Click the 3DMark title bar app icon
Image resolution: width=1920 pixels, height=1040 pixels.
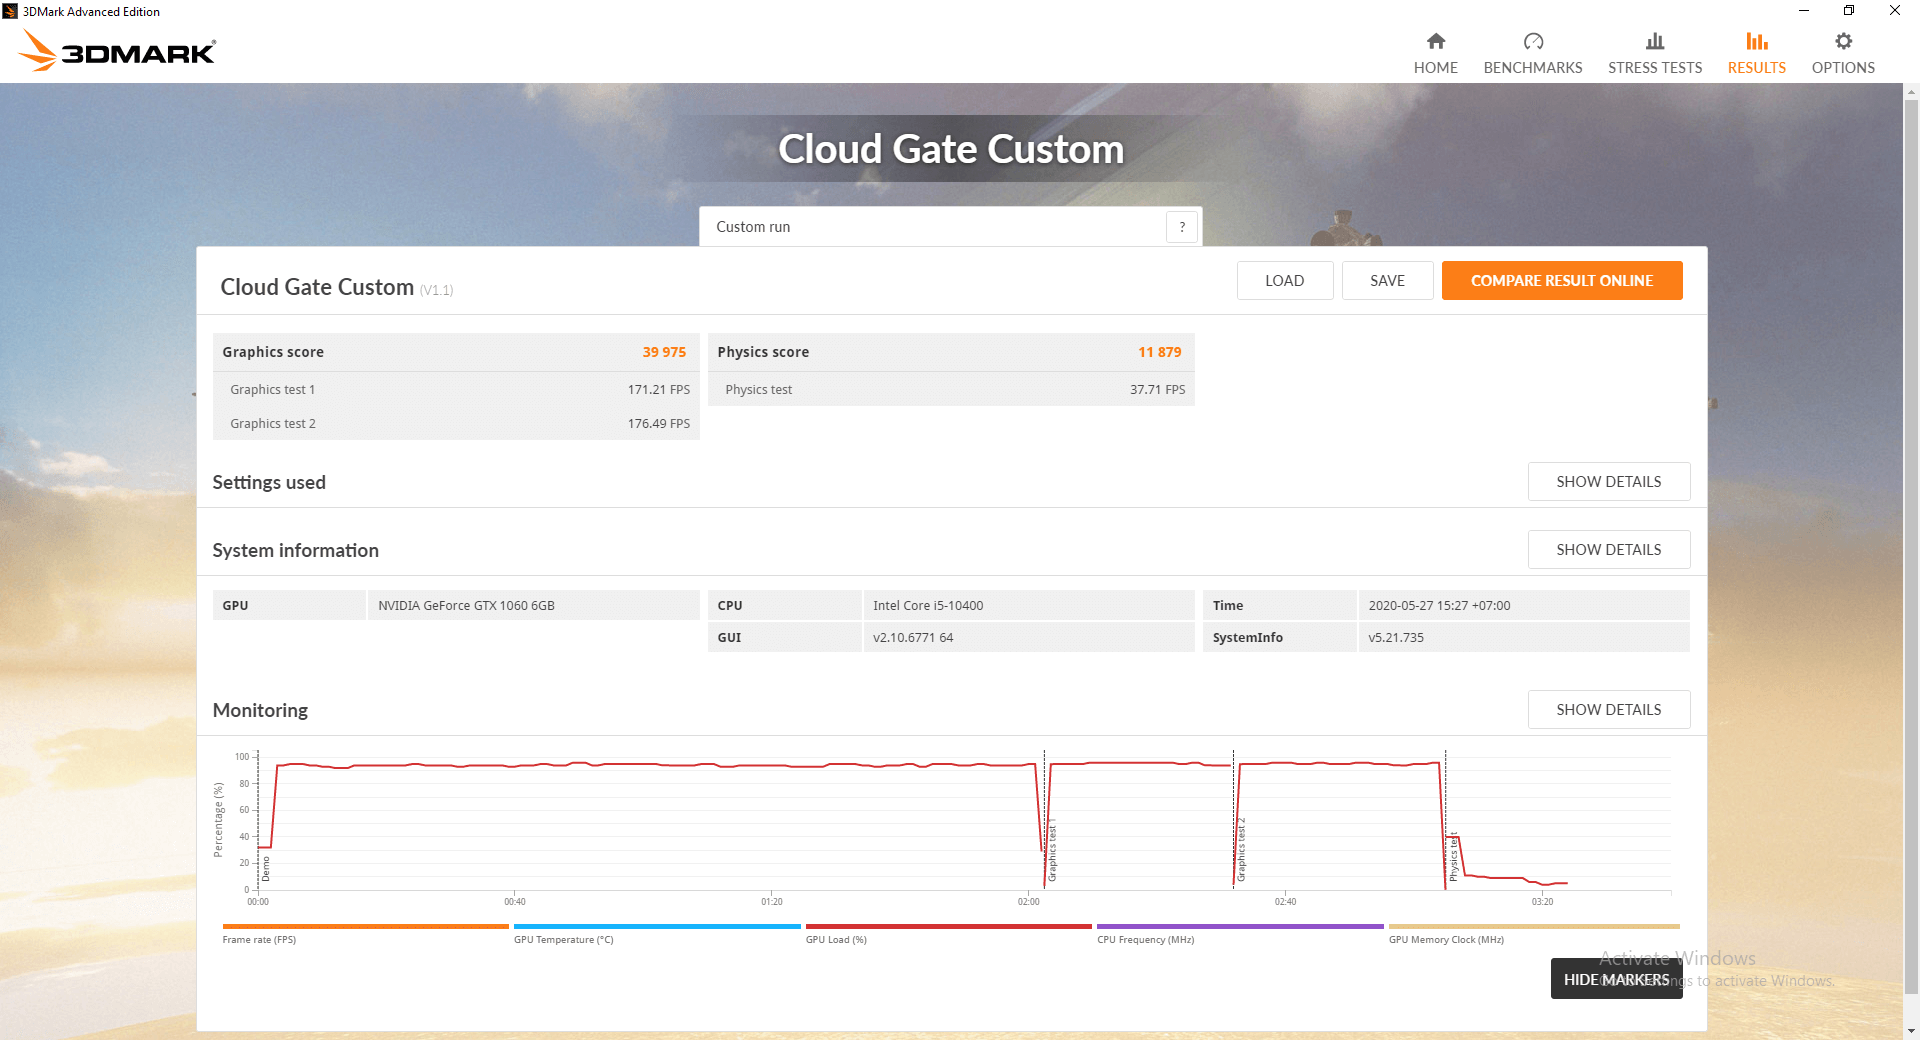coord(10,11)
